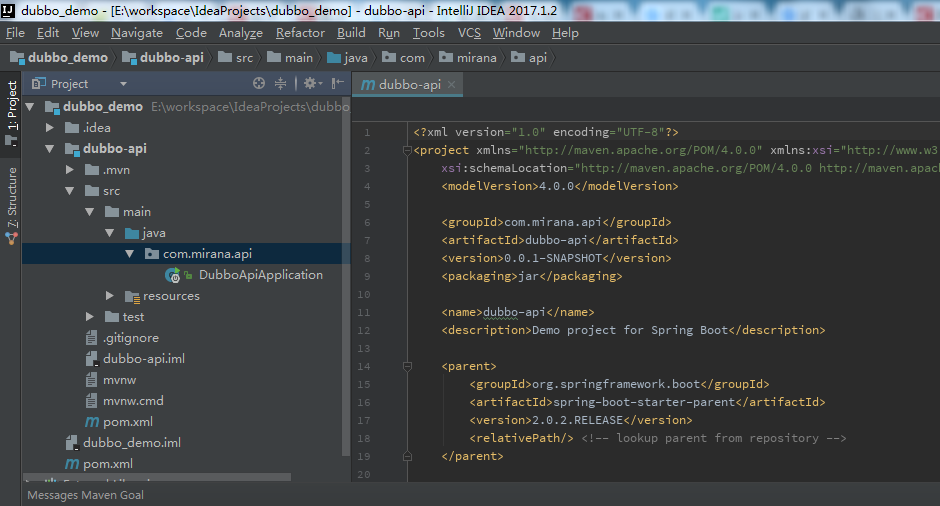Open Project panel settings gear
The image size is (940, 506).
(312, 83)
